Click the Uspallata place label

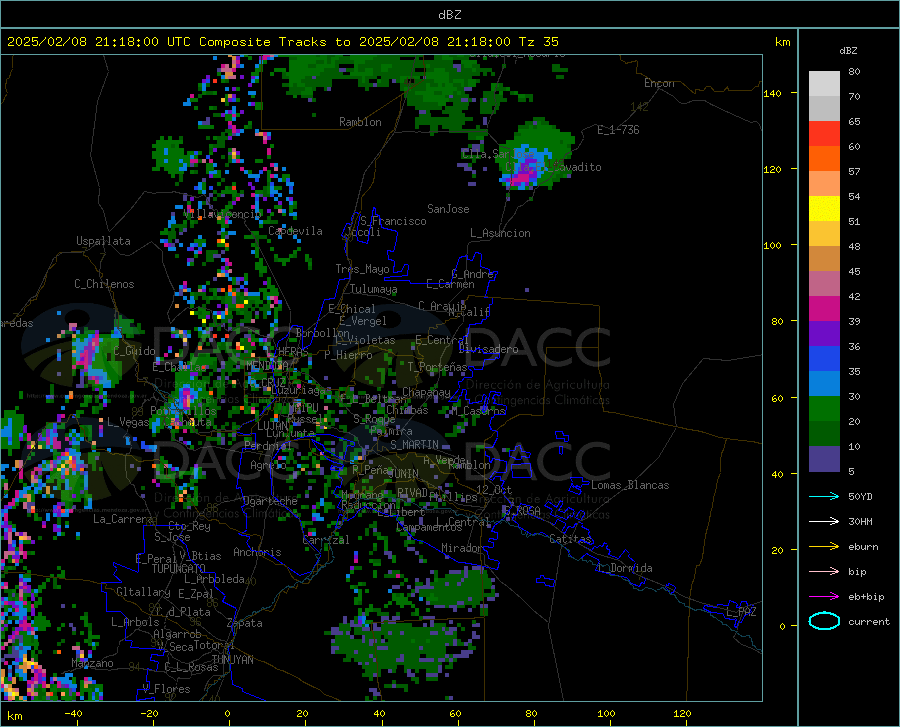tap(103, 241)
